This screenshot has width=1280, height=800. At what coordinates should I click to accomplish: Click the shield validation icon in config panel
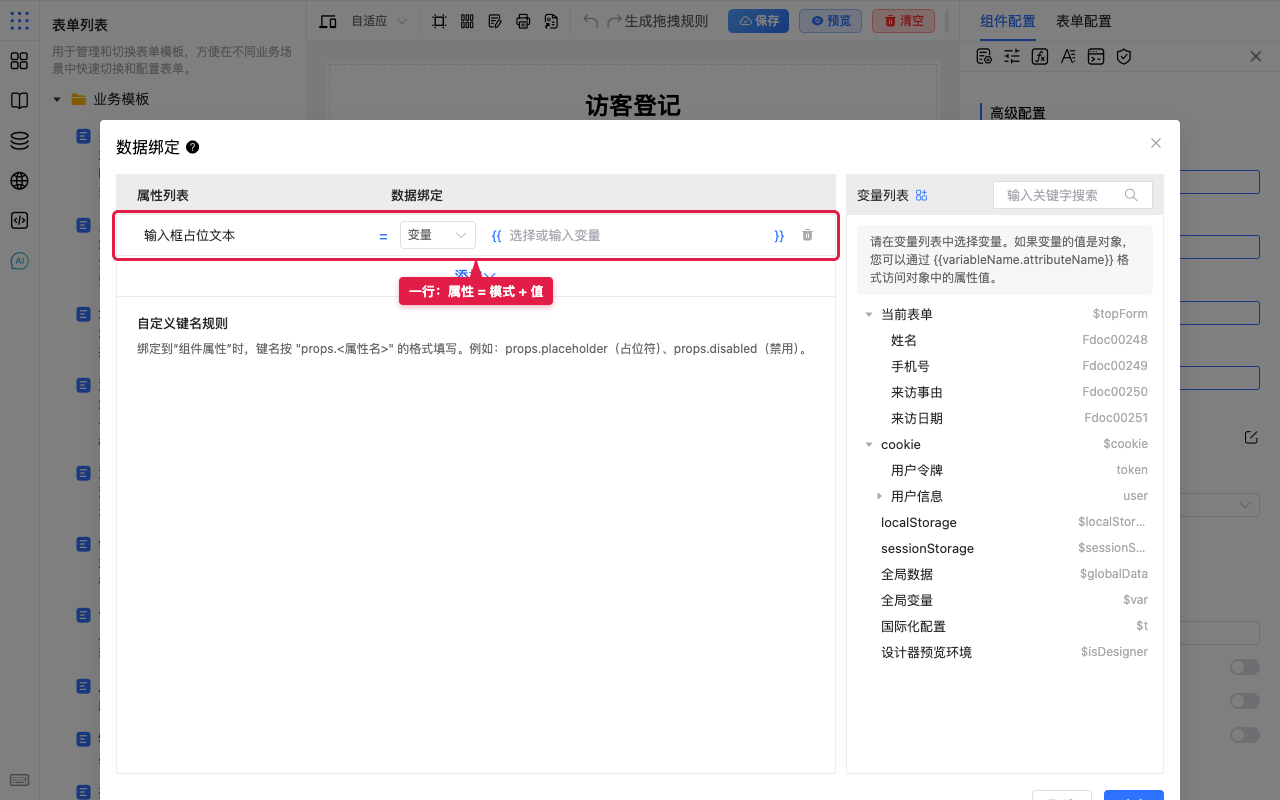1124,56
